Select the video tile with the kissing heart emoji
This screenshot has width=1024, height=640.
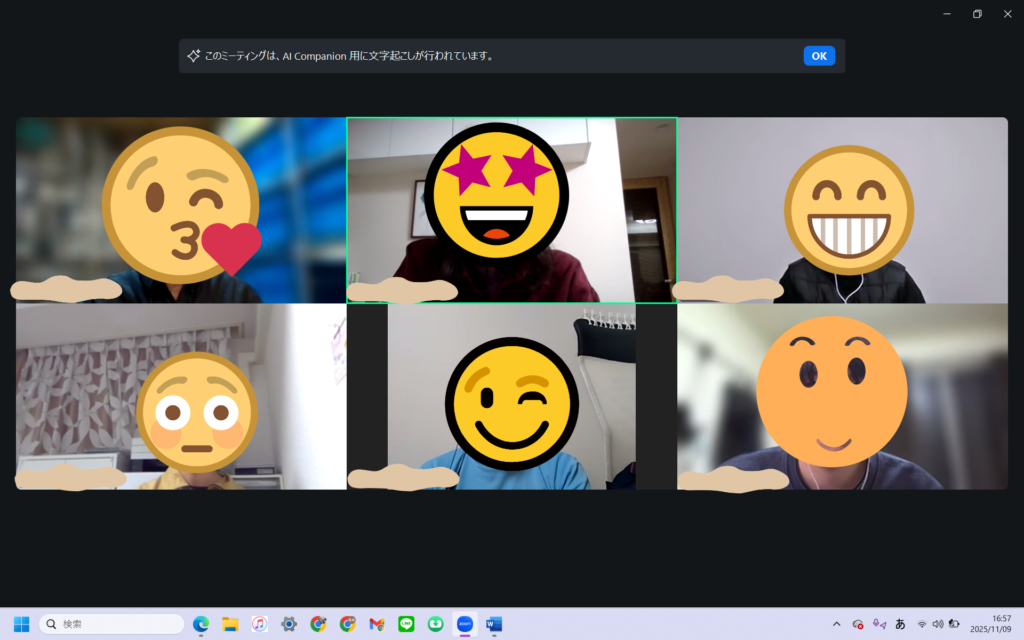[180, 210]
